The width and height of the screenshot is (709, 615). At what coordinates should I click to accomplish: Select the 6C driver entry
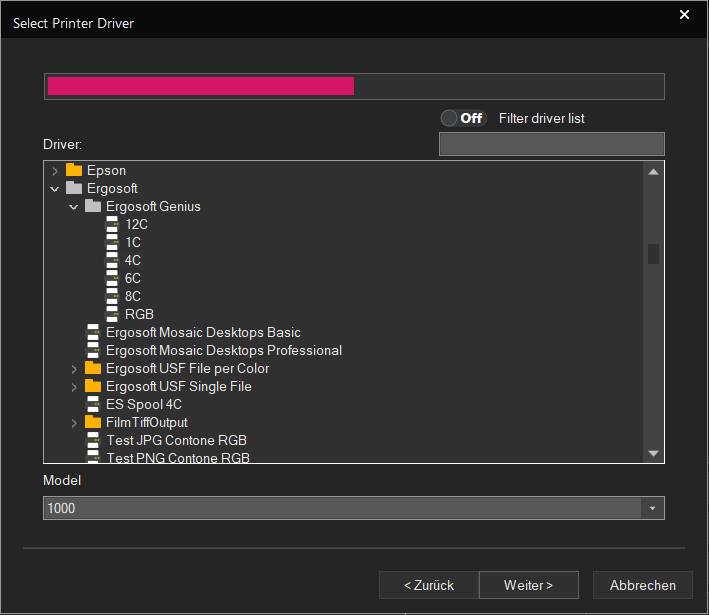pyautogui.click(x=133, y=278)
